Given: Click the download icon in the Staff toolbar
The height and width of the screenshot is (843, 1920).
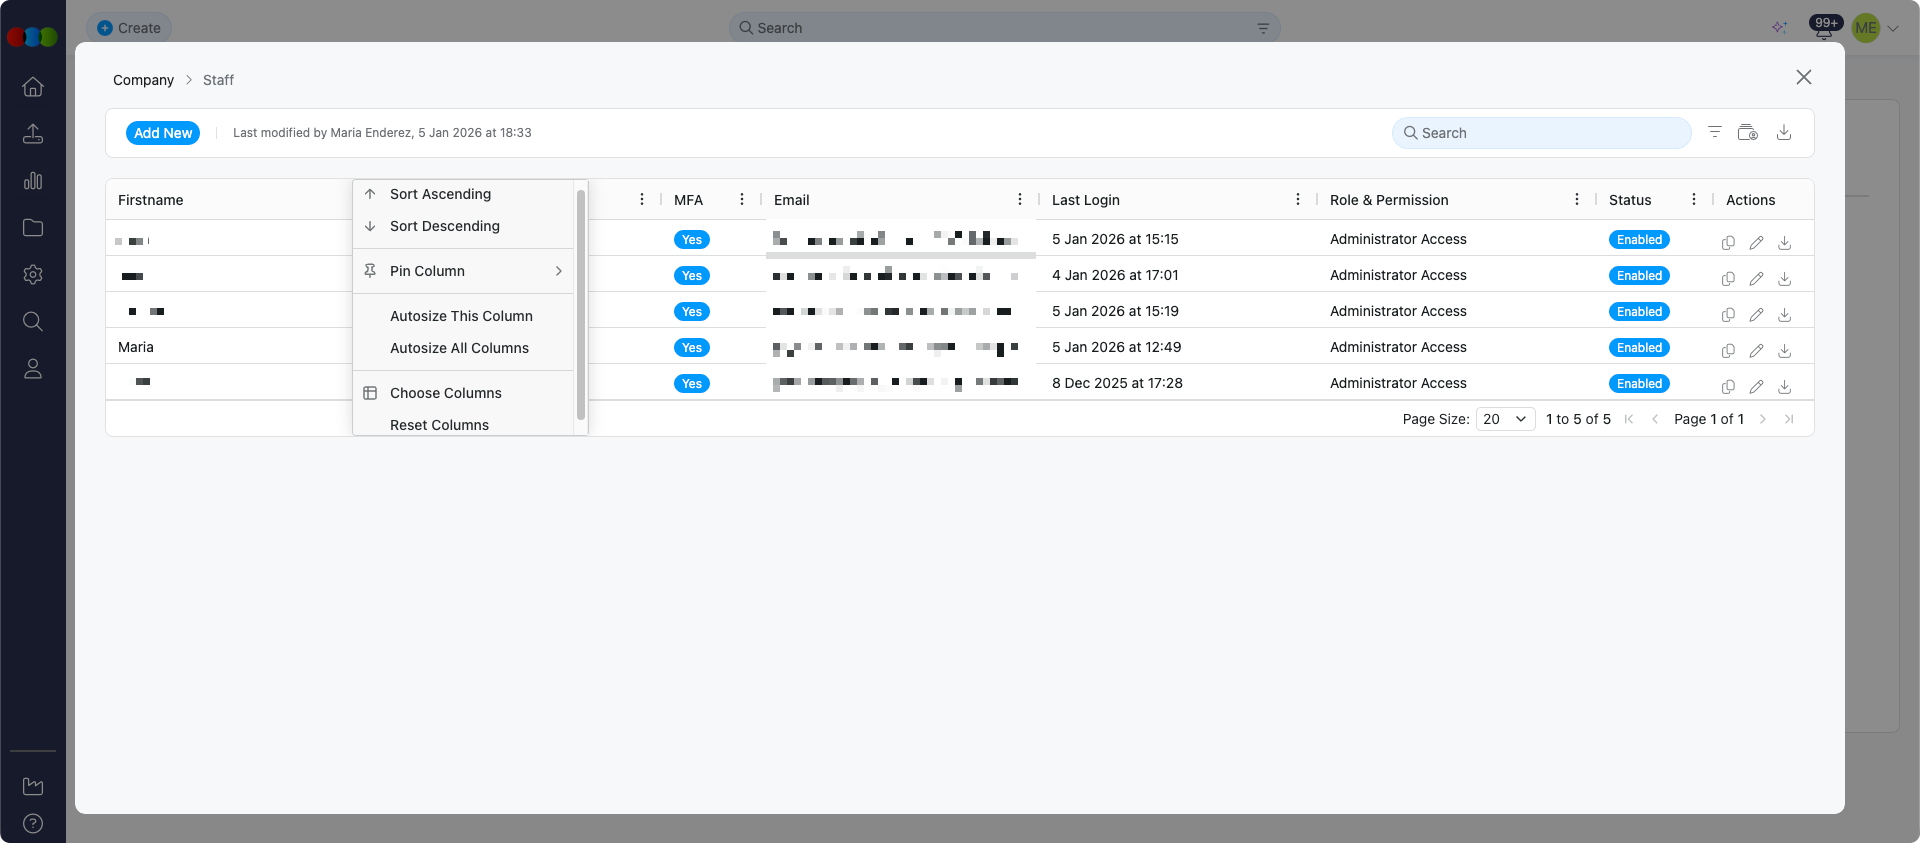Looking at the screenshot, I should point(1783,132).
